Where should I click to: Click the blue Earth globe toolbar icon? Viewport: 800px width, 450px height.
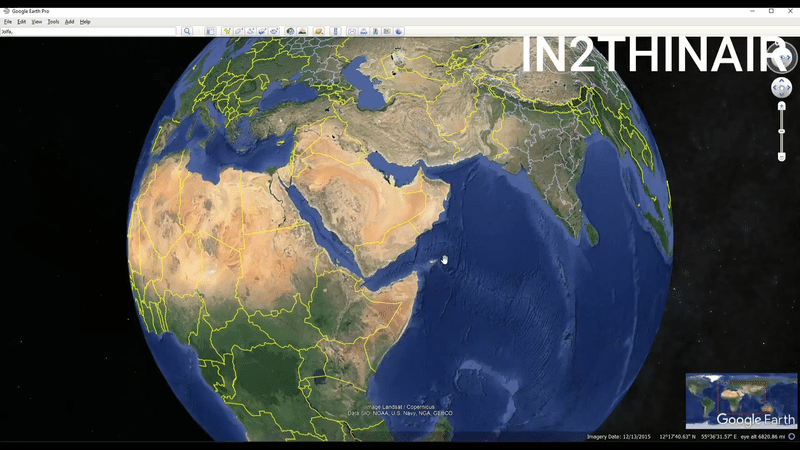399,31
